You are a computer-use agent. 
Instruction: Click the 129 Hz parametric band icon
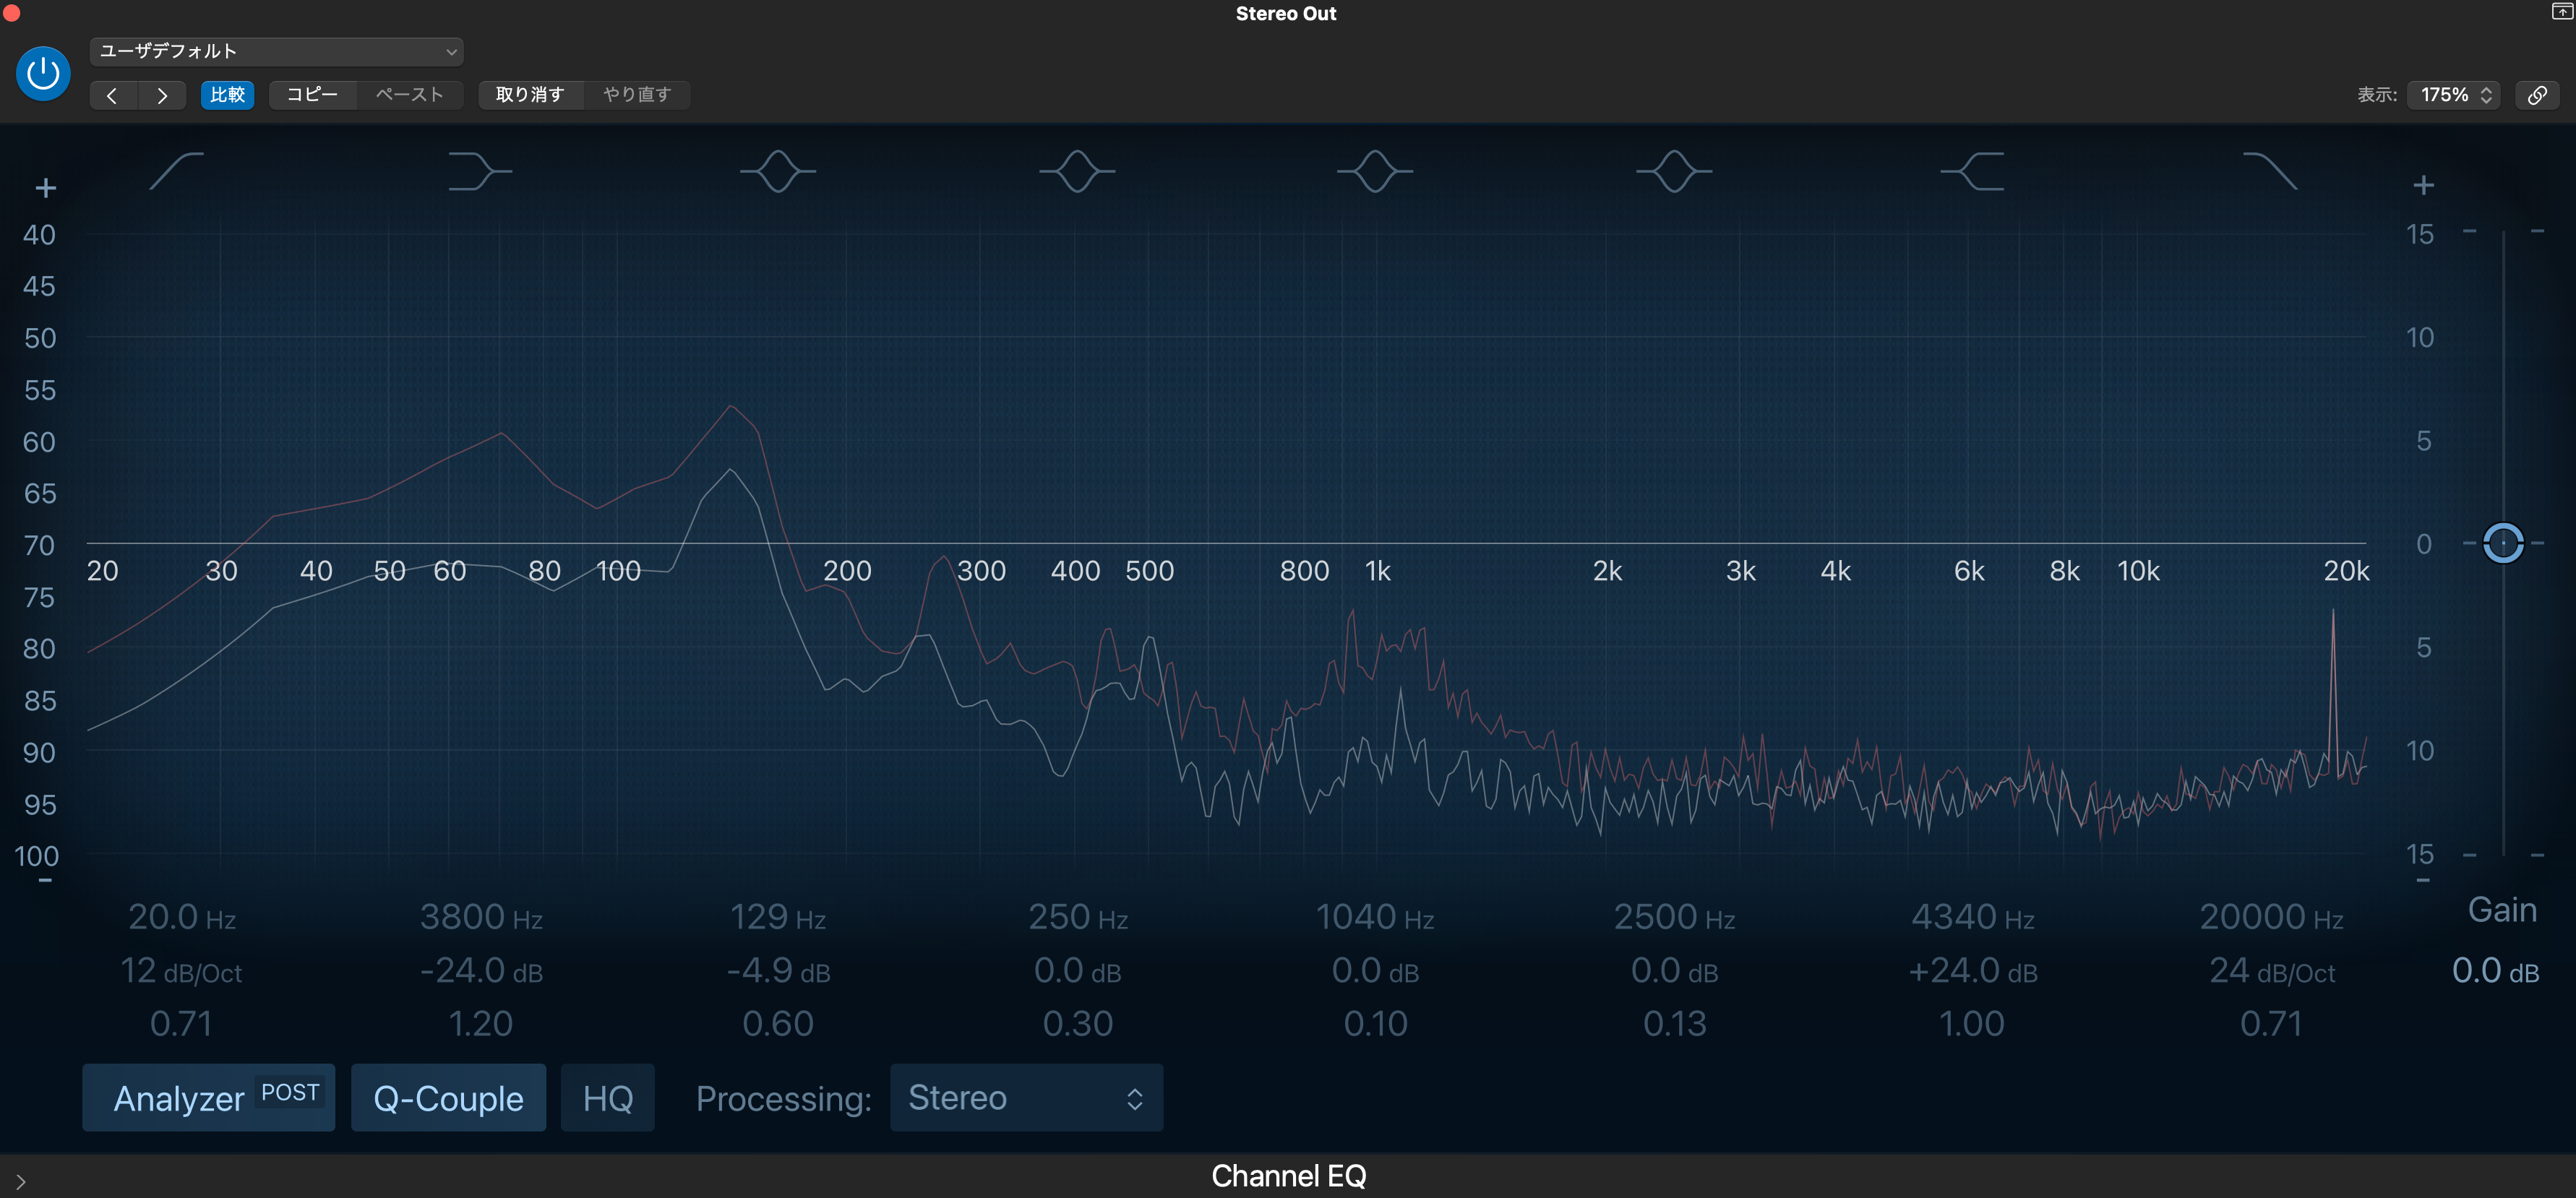coord(778,171)
